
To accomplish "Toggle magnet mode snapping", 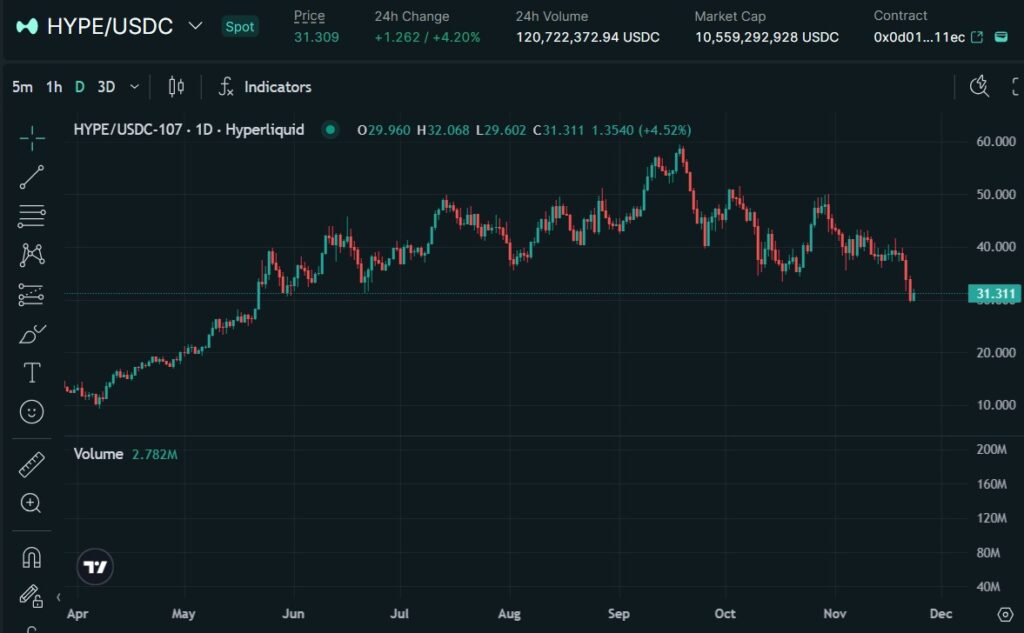I will tap(32, 557).
